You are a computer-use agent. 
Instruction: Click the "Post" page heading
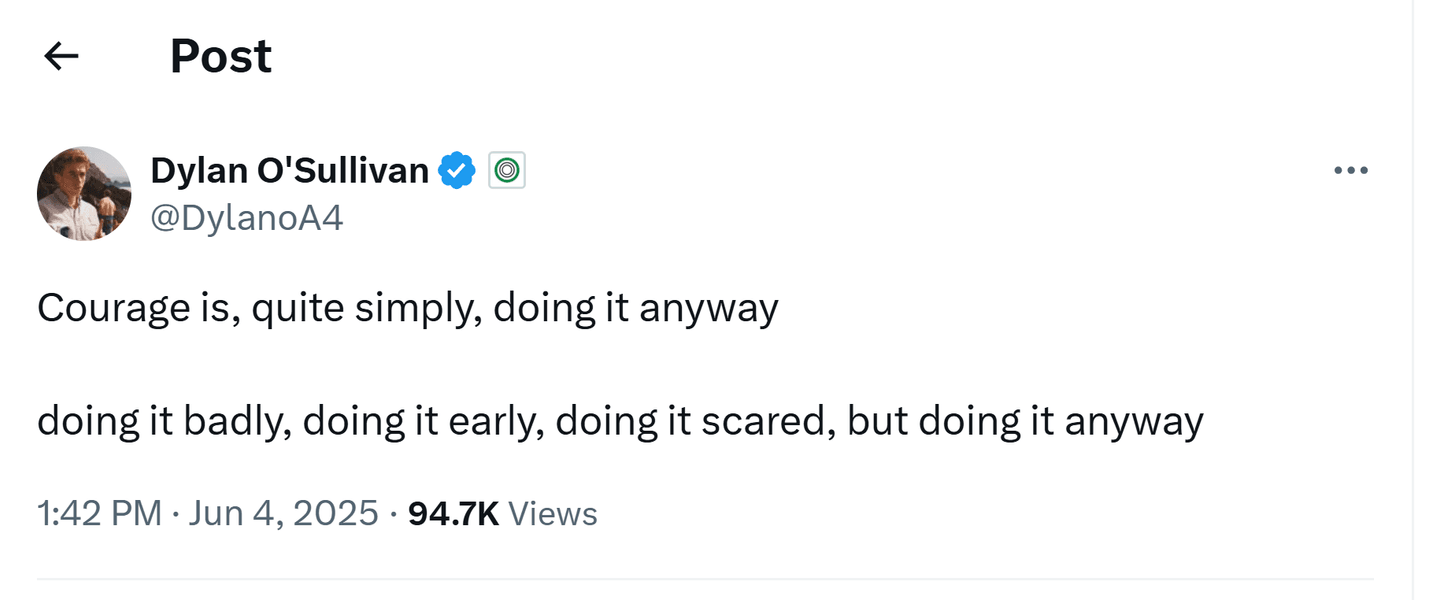pyautogui.click(x=221, y=56)
